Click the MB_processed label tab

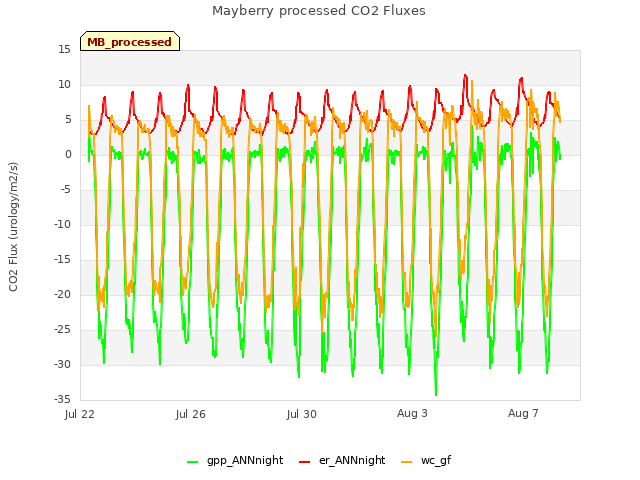point(130,41)
